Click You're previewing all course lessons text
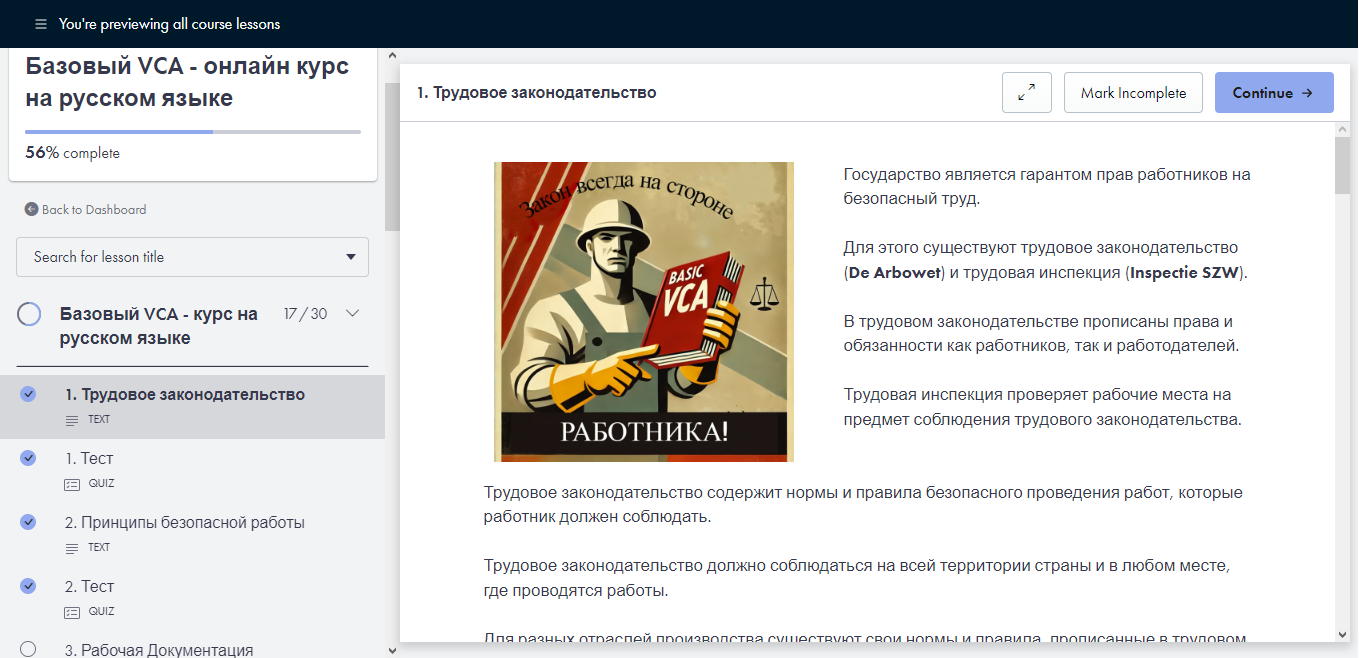Image resolution: width=1366 pixels, height=658 pixels. tap(169, 24)
